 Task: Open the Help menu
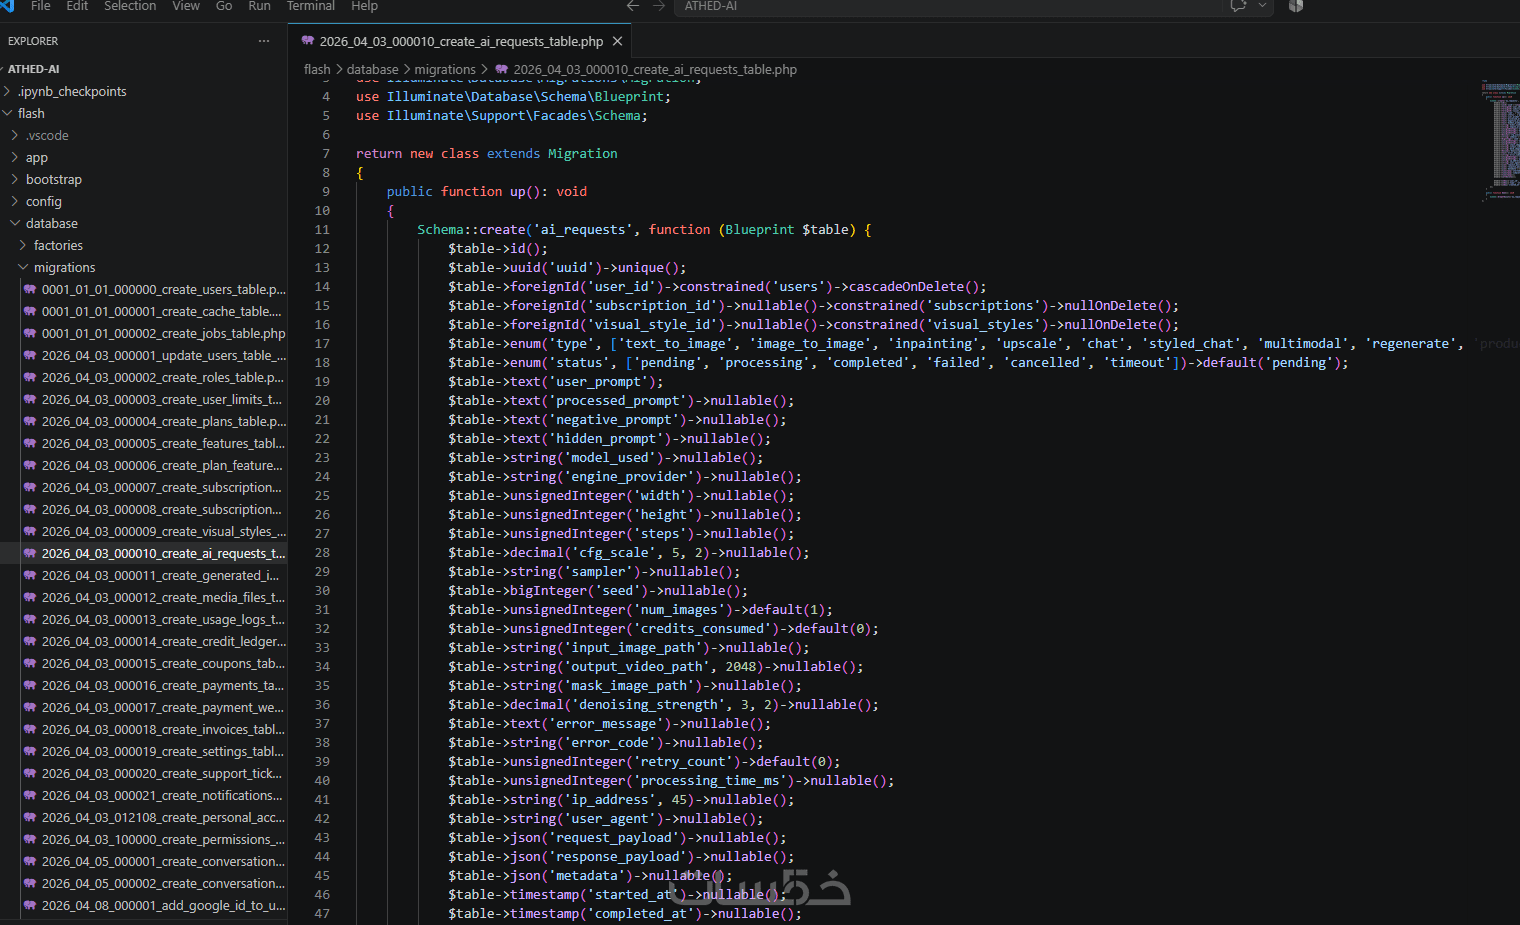click(x=364, y=6)
